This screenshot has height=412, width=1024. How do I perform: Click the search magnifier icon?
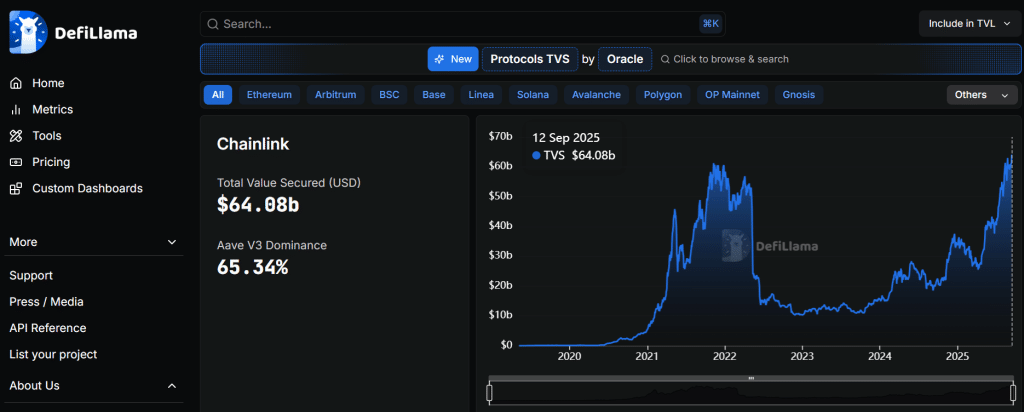click(x=212, y=23)
